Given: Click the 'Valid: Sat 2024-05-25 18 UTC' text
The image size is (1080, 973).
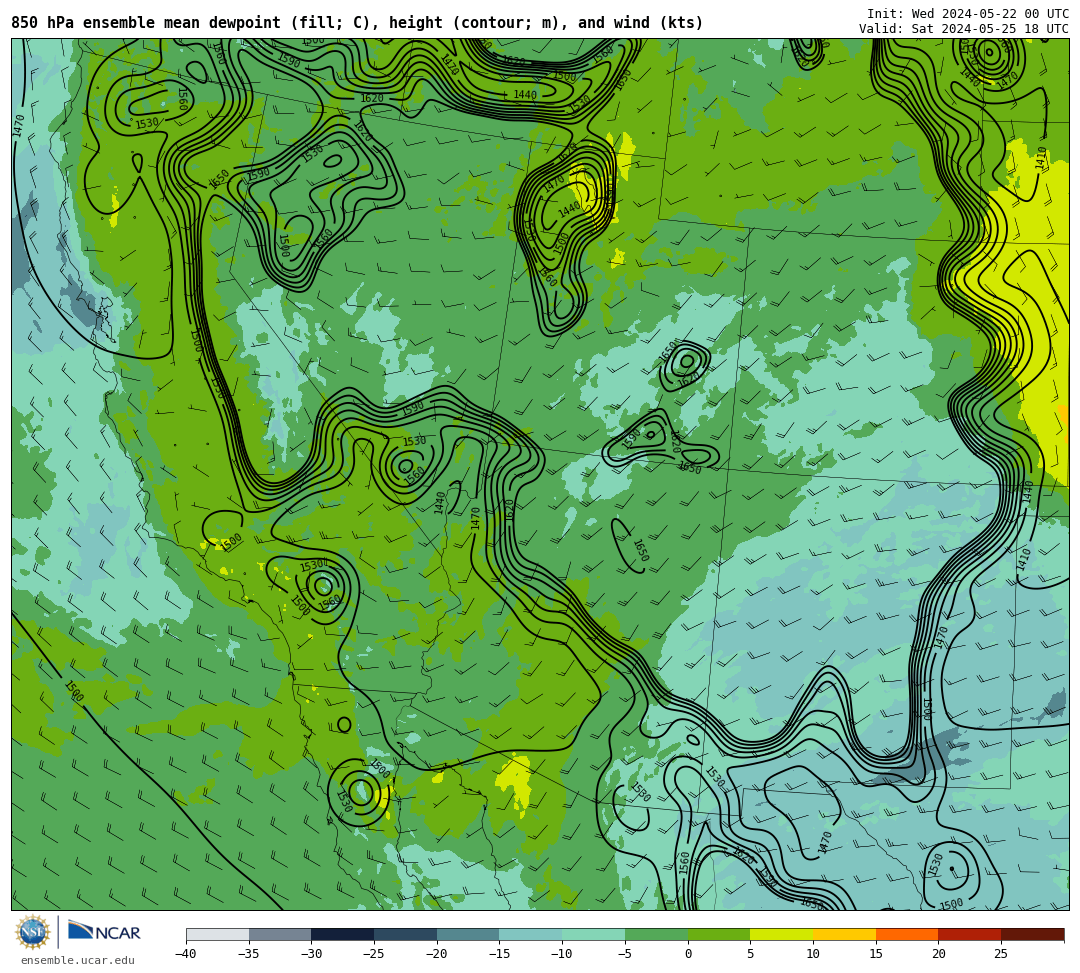Looking at the screenshot, I should coord(964,29).
